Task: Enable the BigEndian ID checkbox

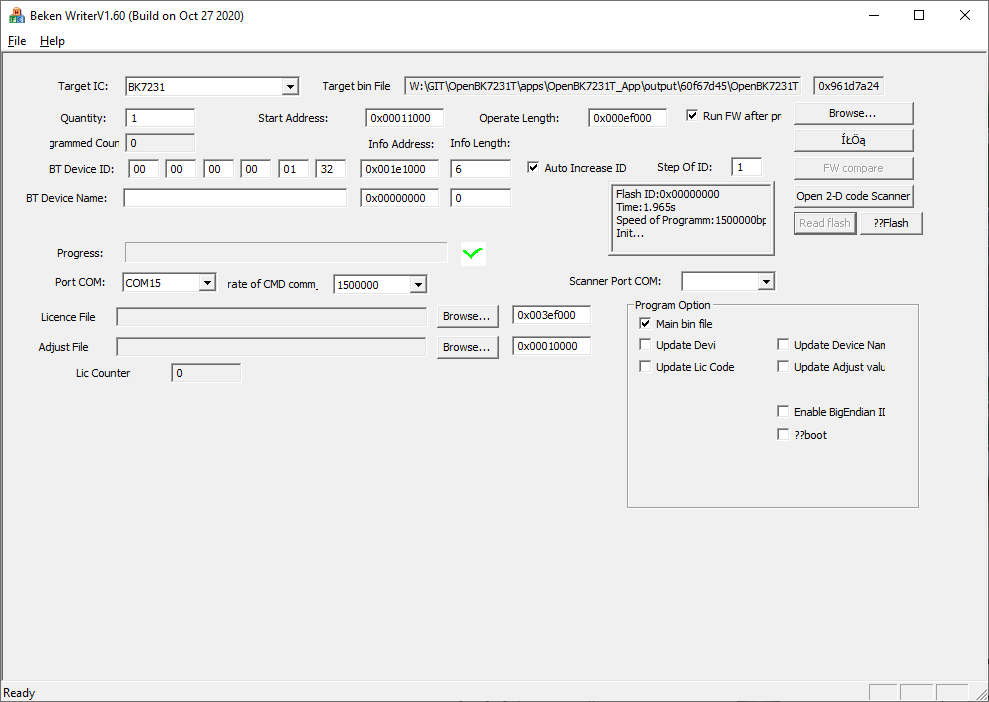Action: coord(783,412)
